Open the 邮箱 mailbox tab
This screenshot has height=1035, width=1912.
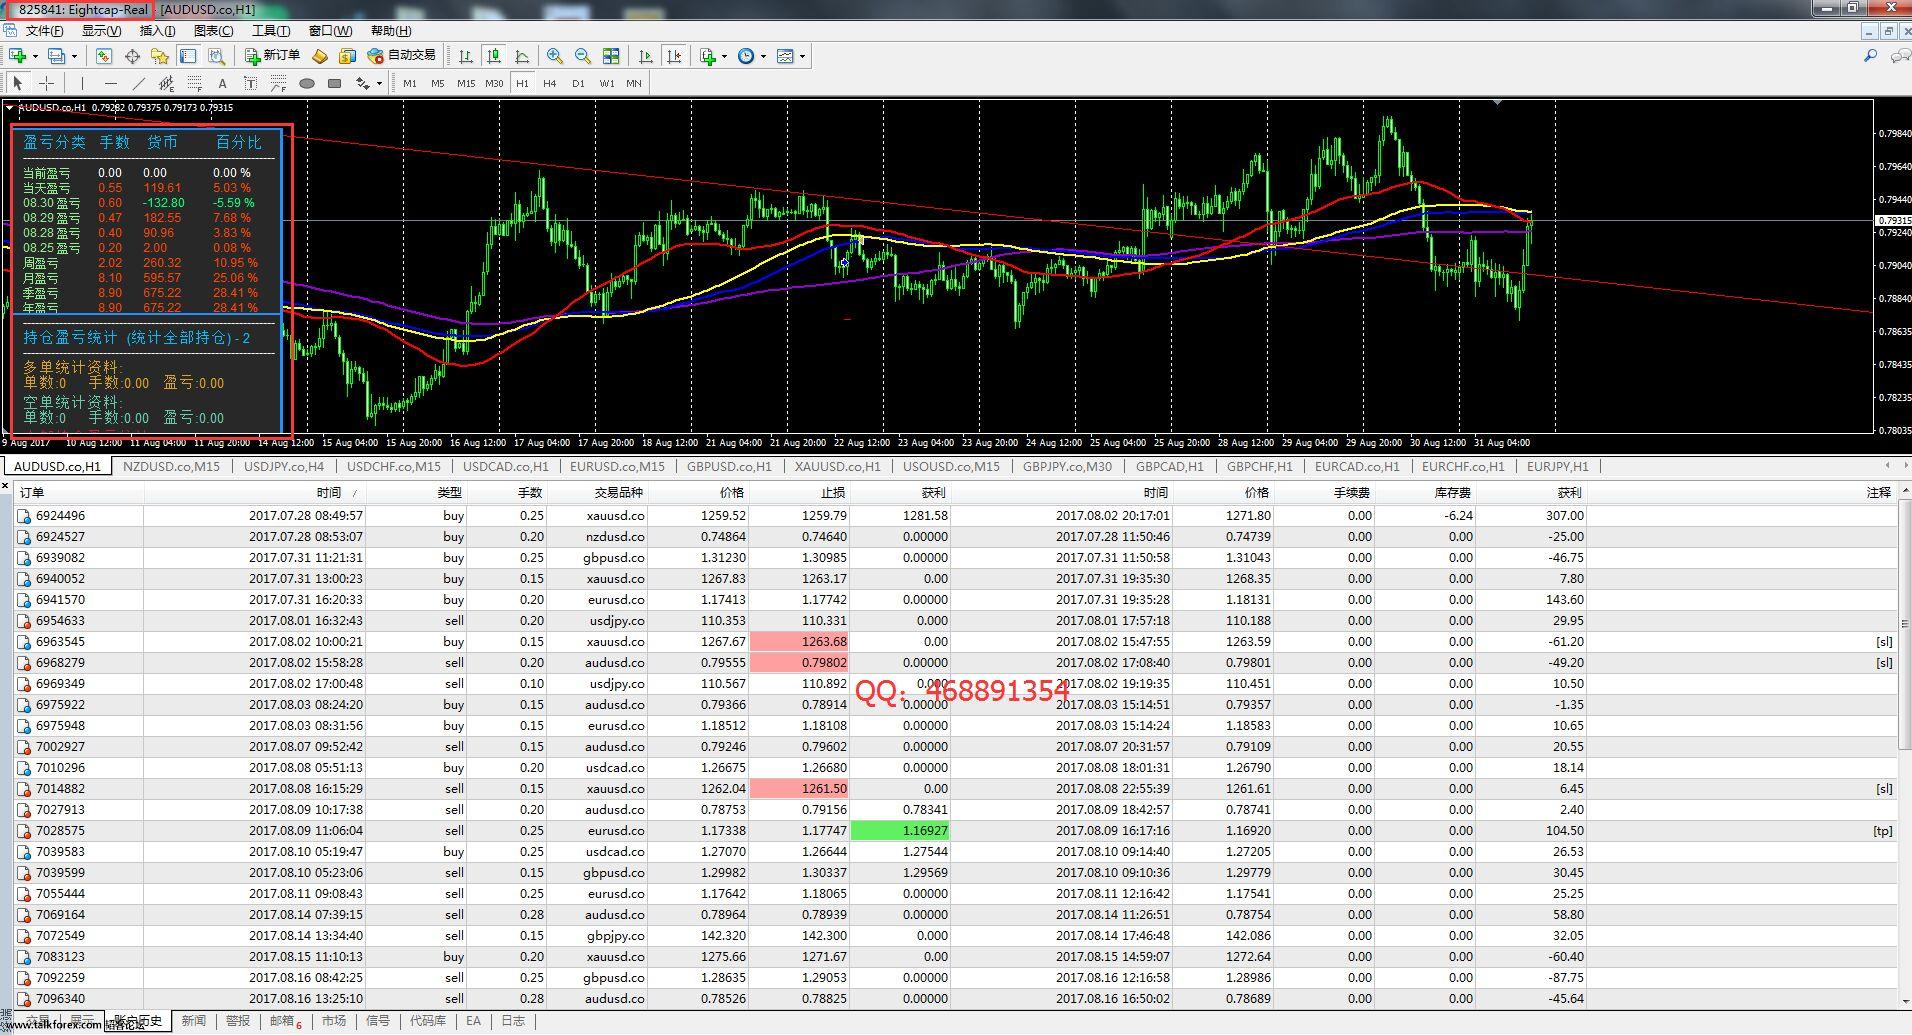(284, 1021)
